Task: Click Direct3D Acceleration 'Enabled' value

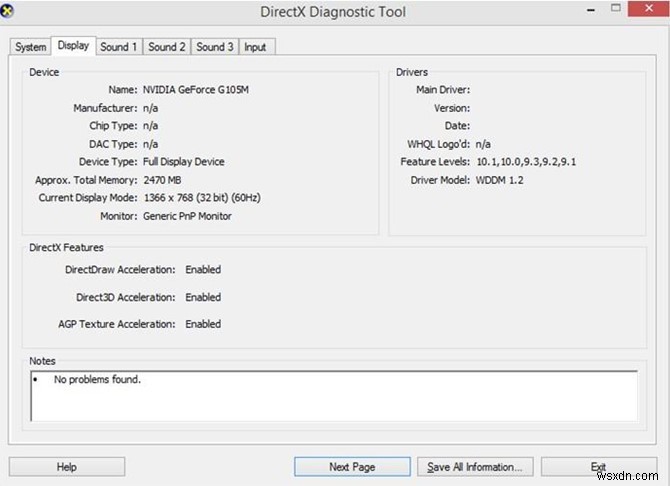Action: coord(203,297)
